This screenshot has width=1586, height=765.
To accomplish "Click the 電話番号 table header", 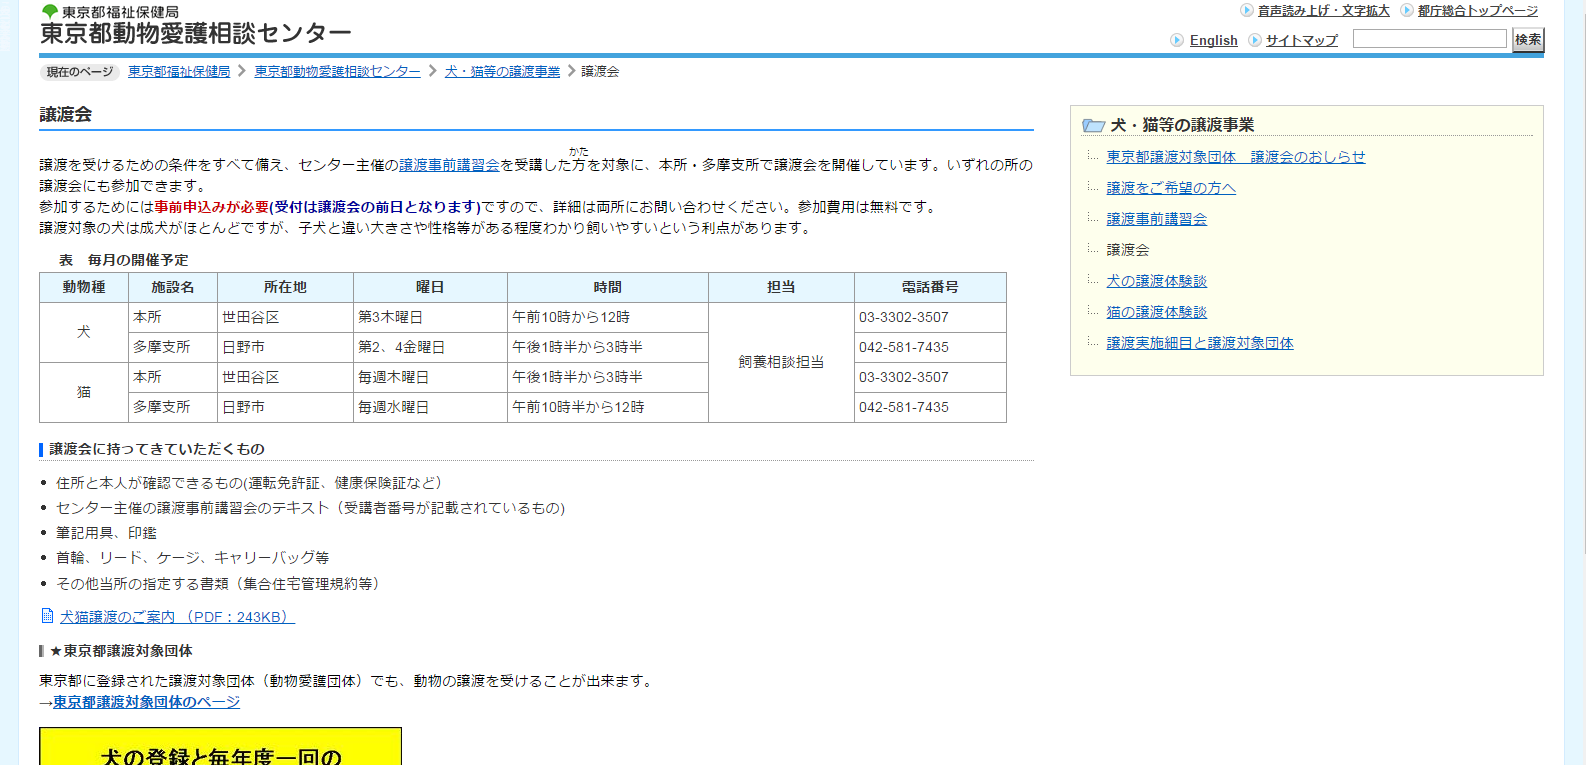I will pyautogui.click(x=930, y=287).
